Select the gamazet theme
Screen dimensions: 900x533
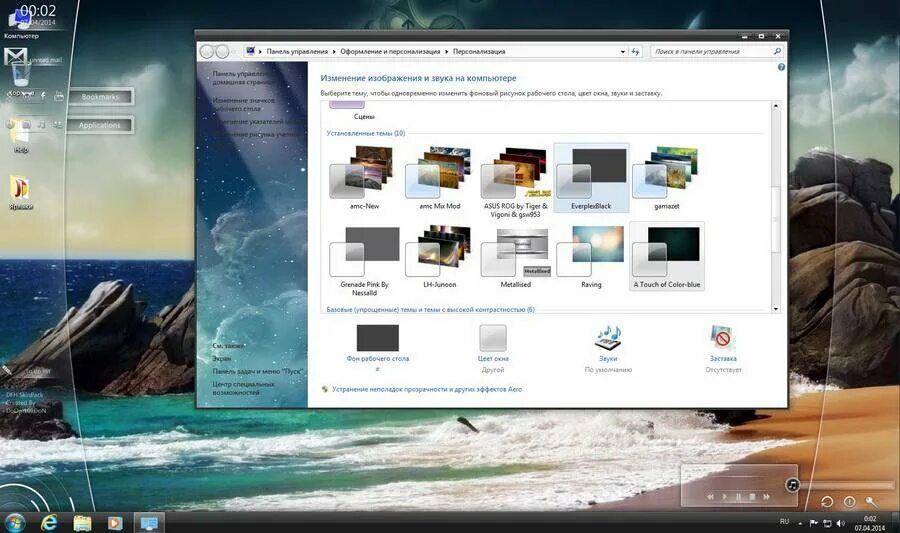pos(666,178)
